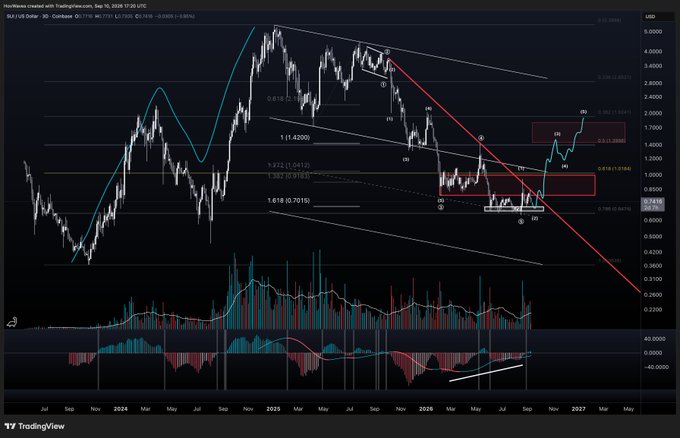Click the 0.2200 price axis label
Viewport: 680px width, 438px height.
pos(653,310)
